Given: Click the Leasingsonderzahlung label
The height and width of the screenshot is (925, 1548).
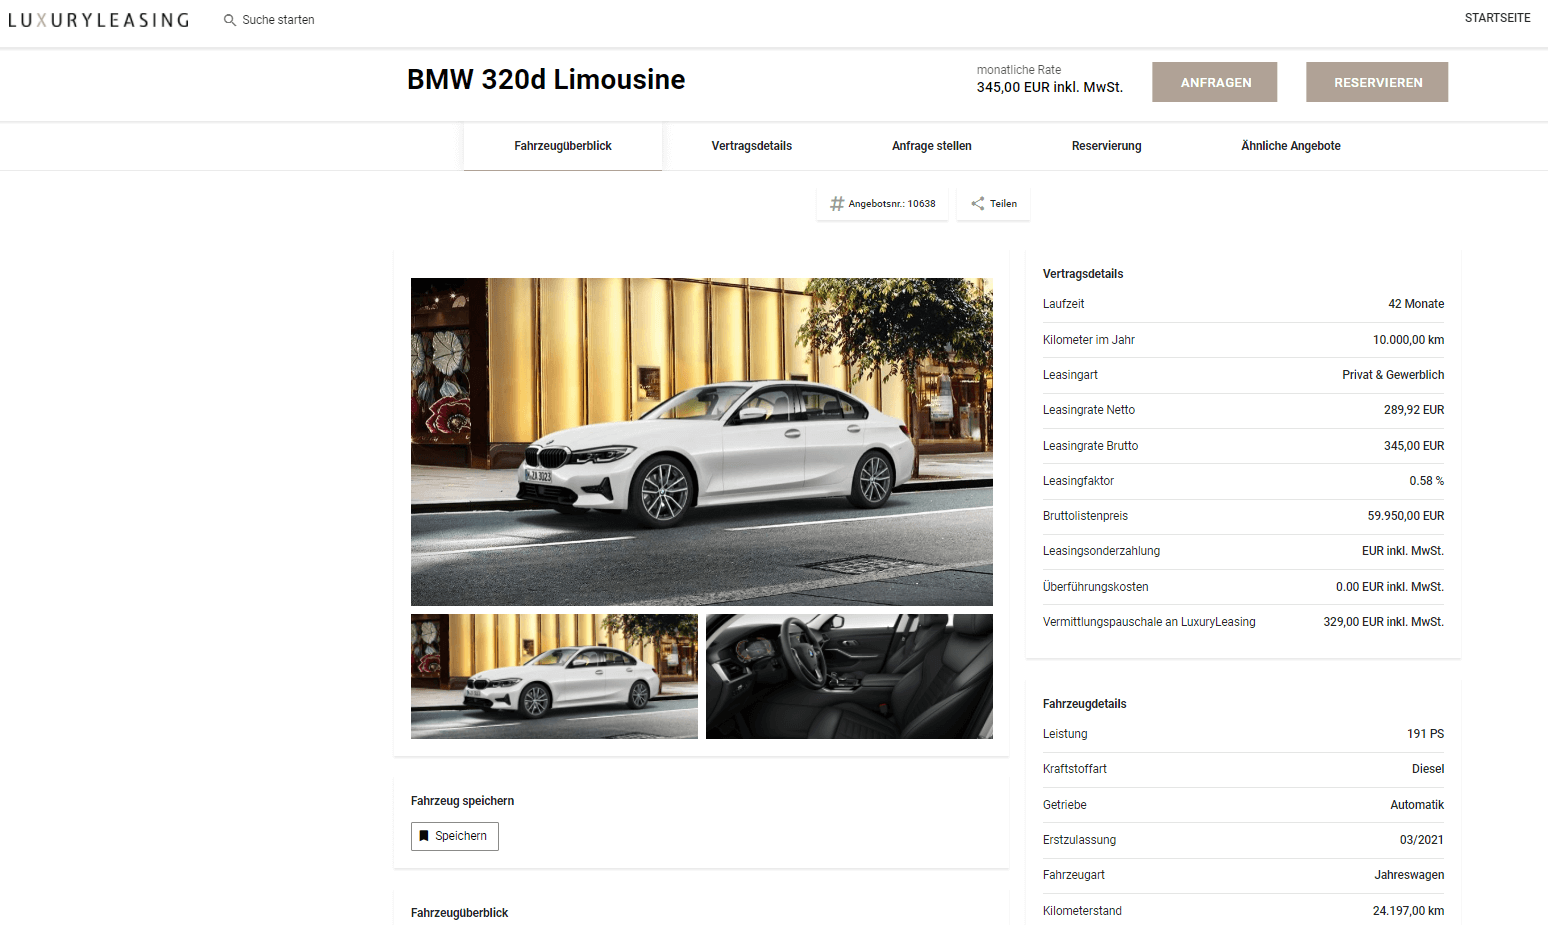Looking at the screenshot, I should (1101, 551).
